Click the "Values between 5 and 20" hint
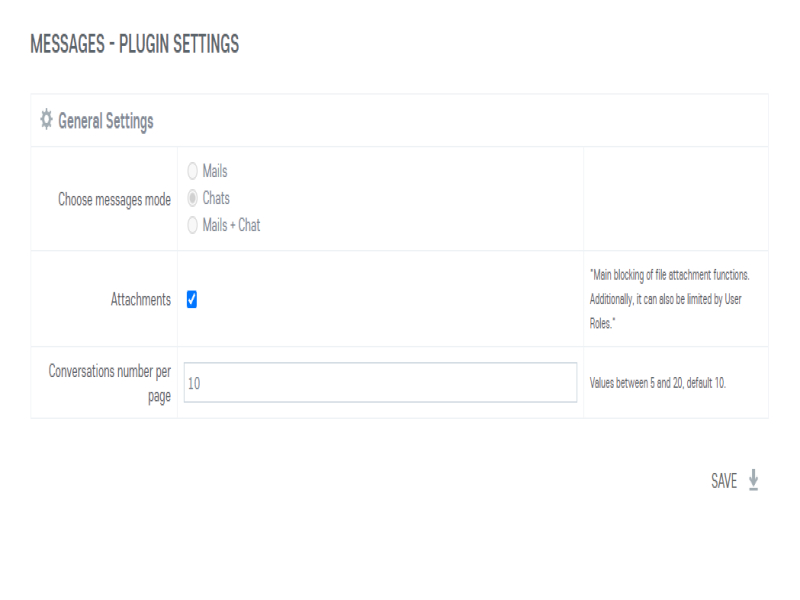800x600 pixels. (657, 382)
